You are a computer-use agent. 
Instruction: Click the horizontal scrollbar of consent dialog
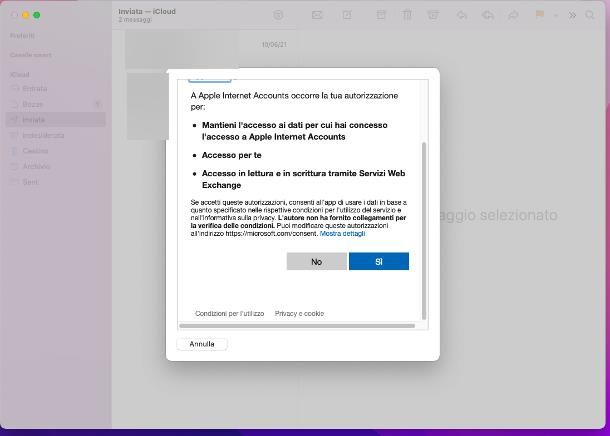297,326
